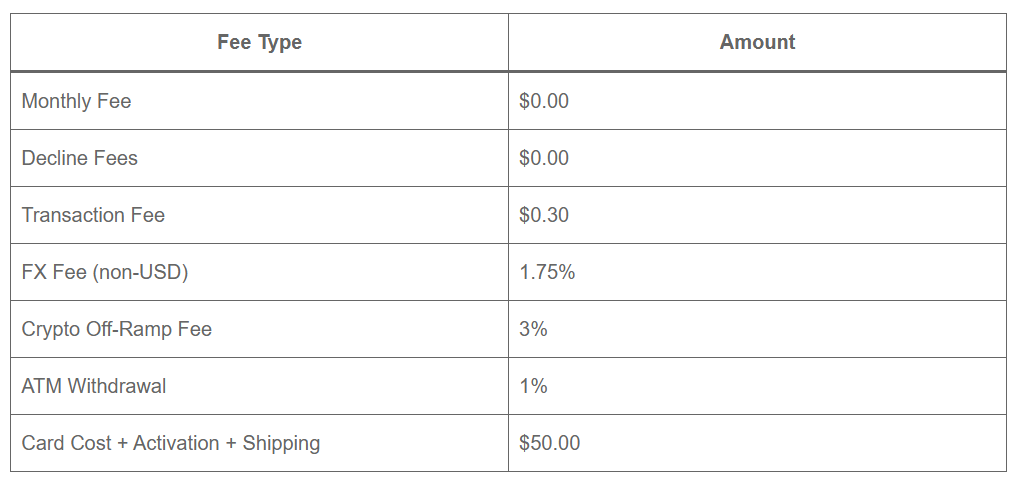Select the Decline Fees label cell
1020x483 pixels.
click(79, 158)
